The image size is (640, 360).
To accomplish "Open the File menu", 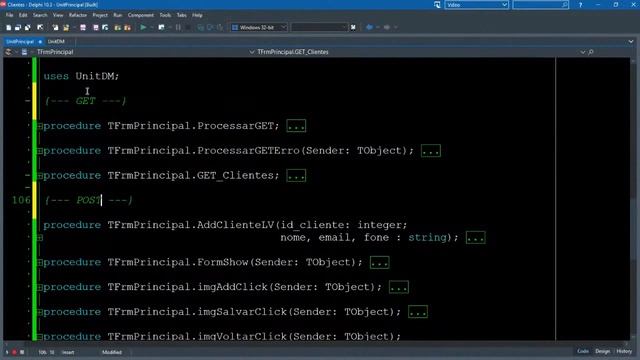I will tap(9, 15).
